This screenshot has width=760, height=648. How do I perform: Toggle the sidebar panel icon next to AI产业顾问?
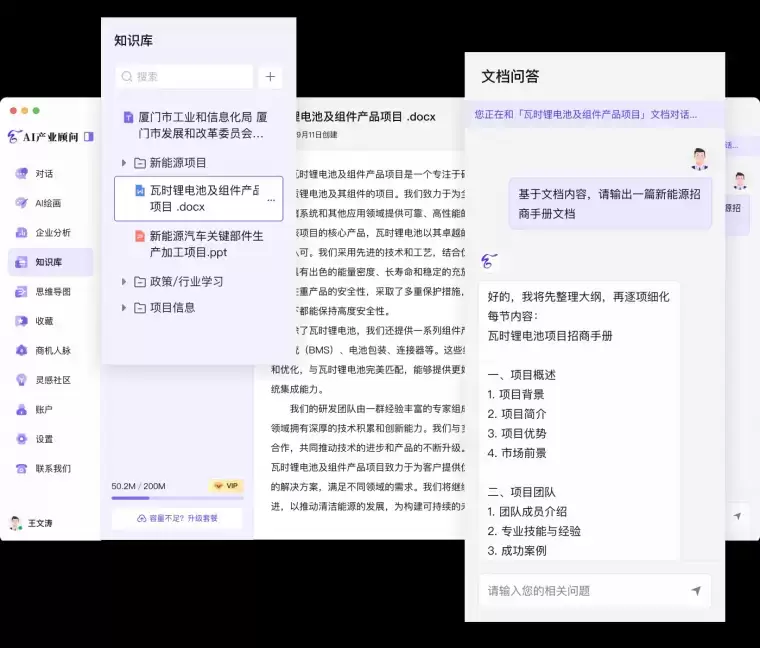[x=89, y=136]
